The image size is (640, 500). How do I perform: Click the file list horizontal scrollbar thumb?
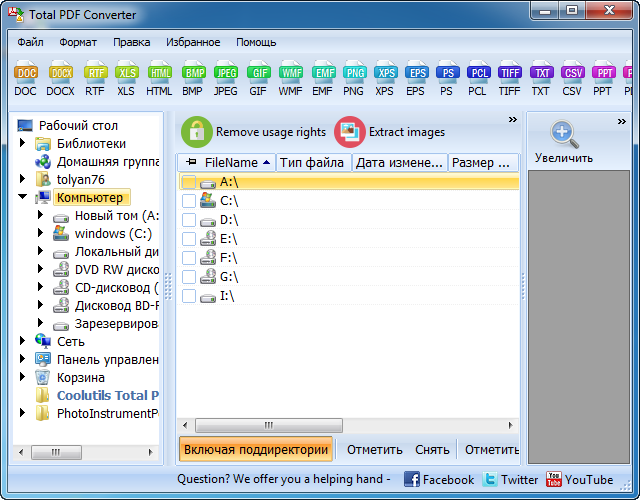click(x=269, y=425)
